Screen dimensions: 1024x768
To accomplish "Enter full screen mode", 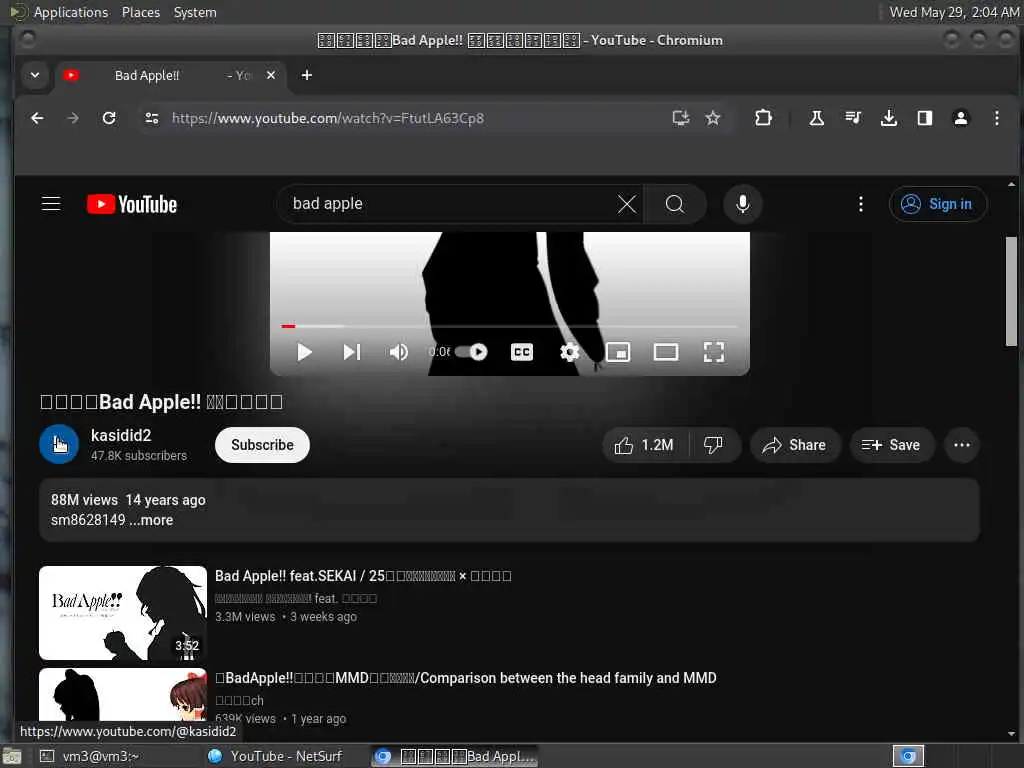I will [714, 352].
